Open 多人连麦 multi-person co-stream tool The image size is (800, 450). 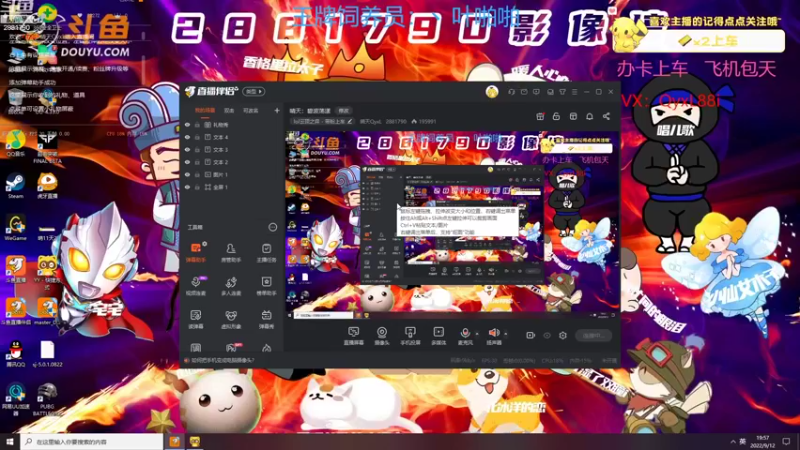coord(231,286)
